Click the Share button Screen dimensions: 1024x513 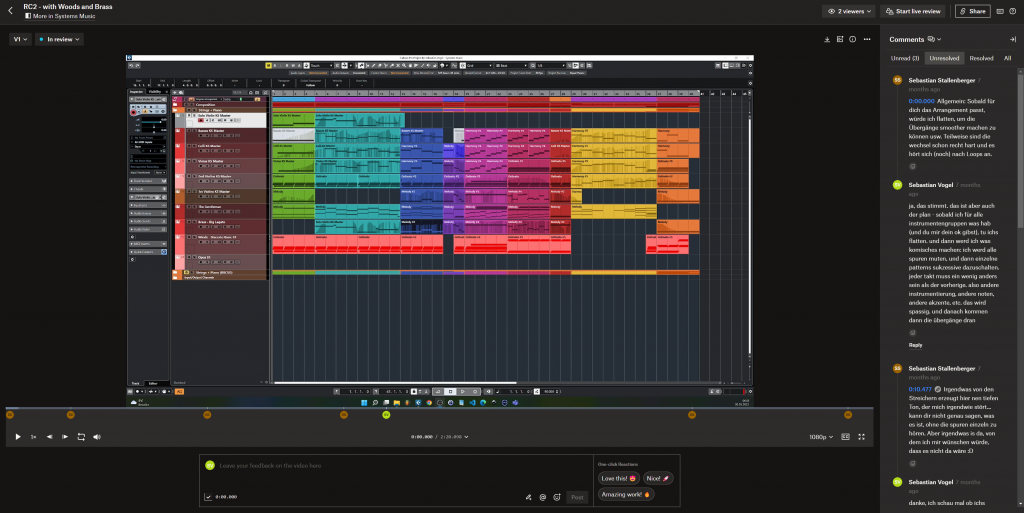(971, 11)
